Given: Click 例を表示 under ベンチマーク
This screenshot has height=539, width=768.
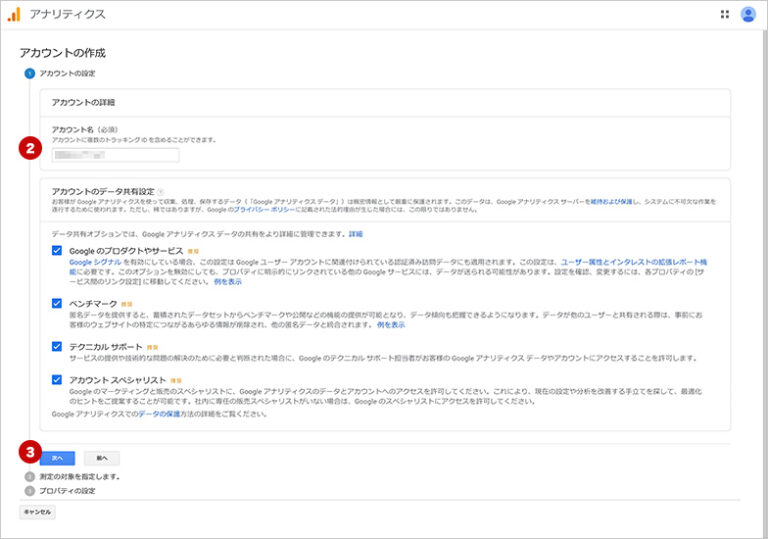Looking at the screenshot, I should point(391,325).
